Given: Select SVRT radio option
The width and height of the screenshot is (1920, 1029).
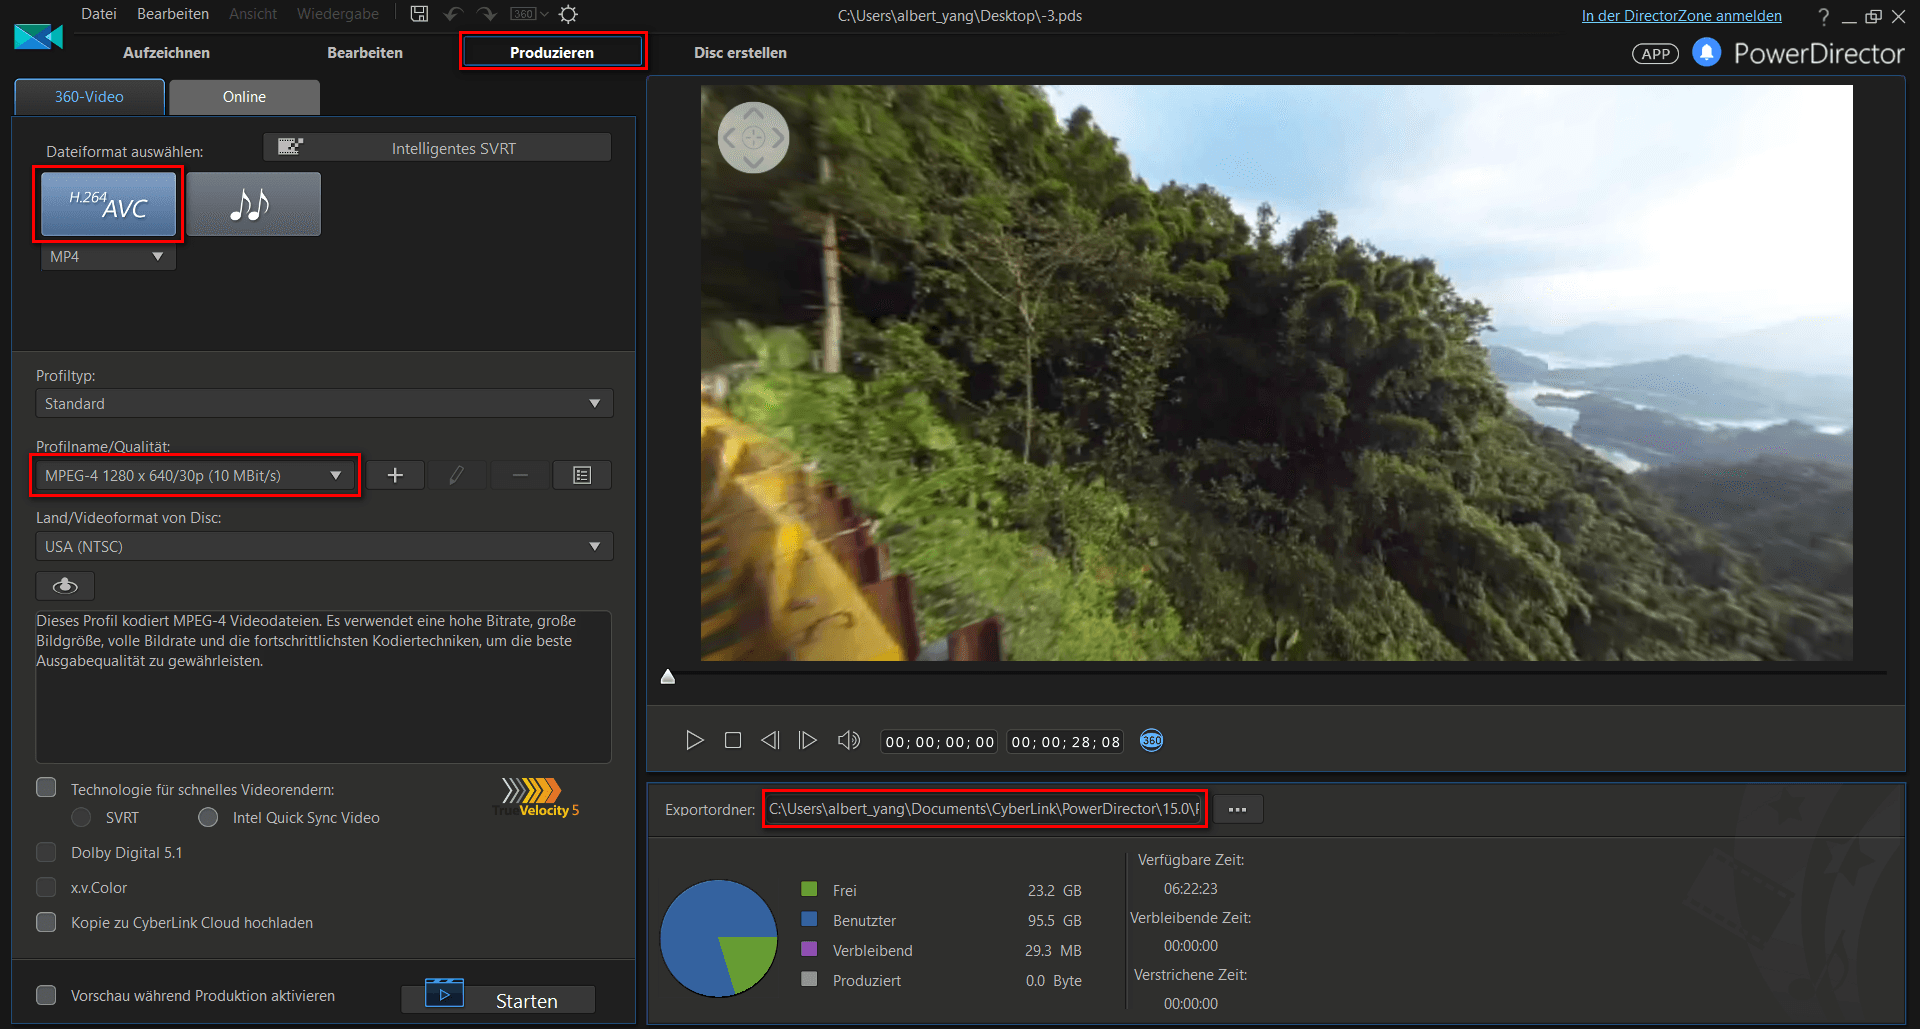Looking at the screenshot, I should click(82, 817).
